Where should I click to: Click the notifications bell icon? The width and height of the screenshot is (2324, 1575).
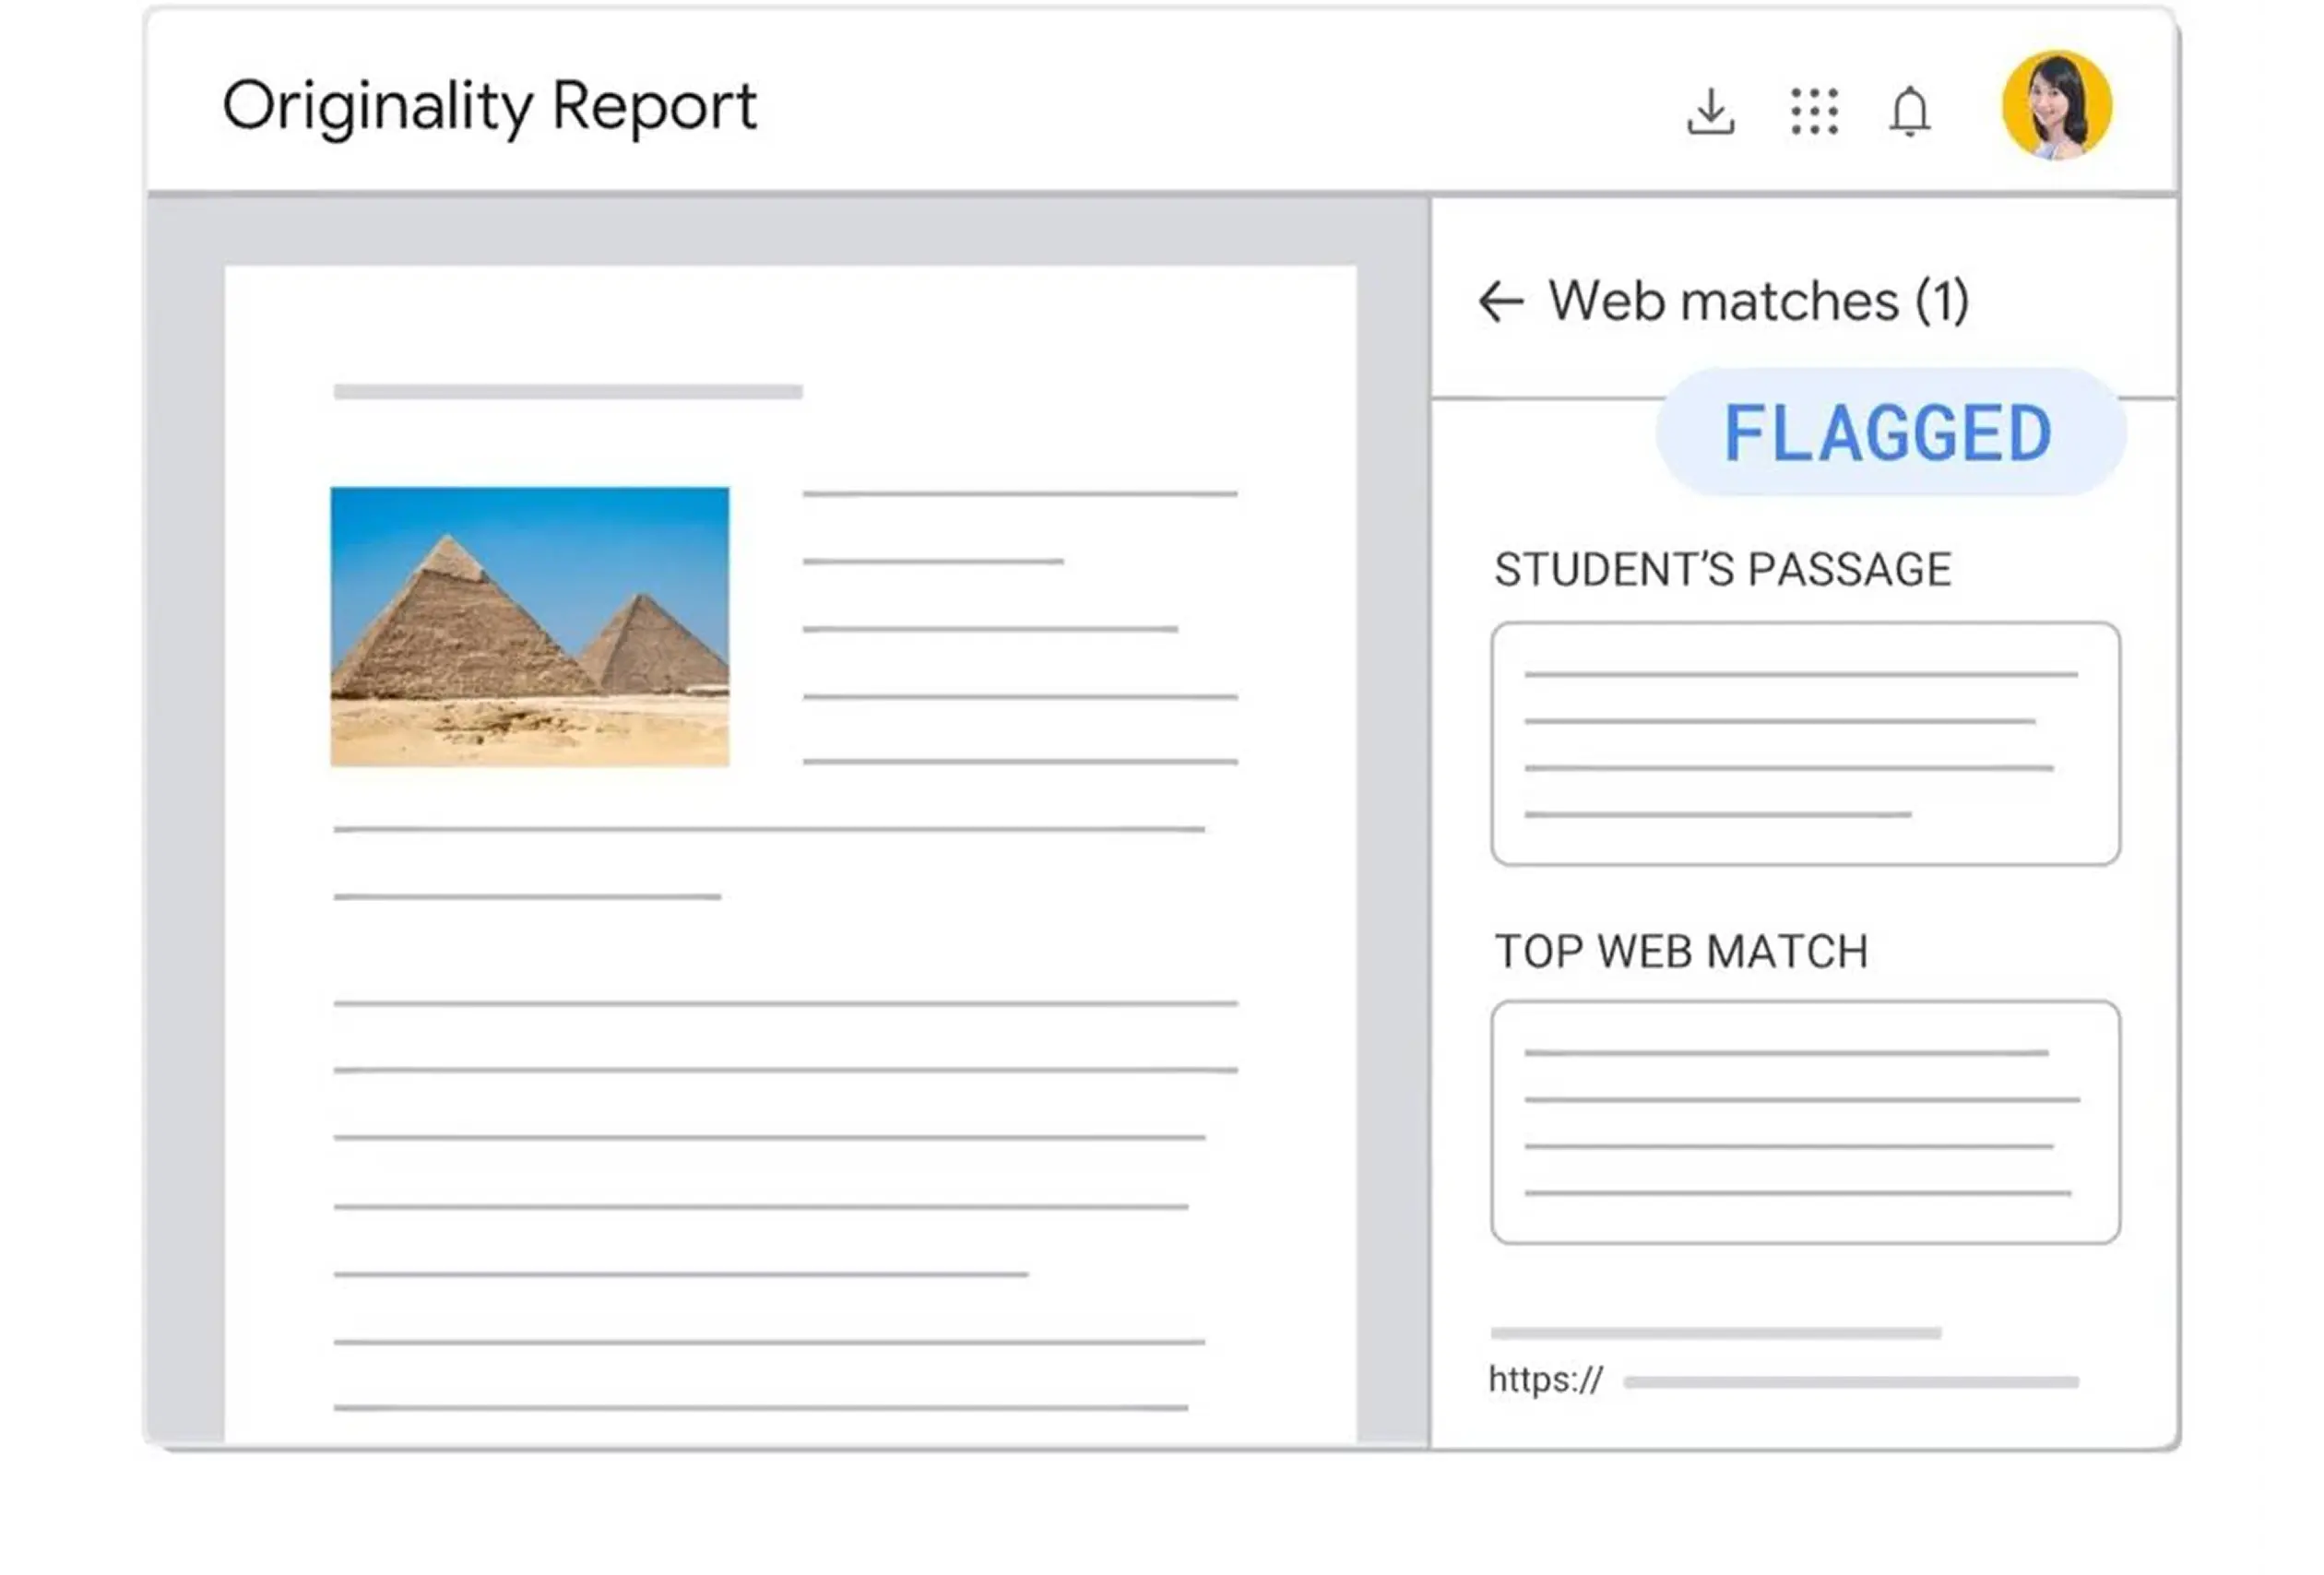coord(1909,111)
